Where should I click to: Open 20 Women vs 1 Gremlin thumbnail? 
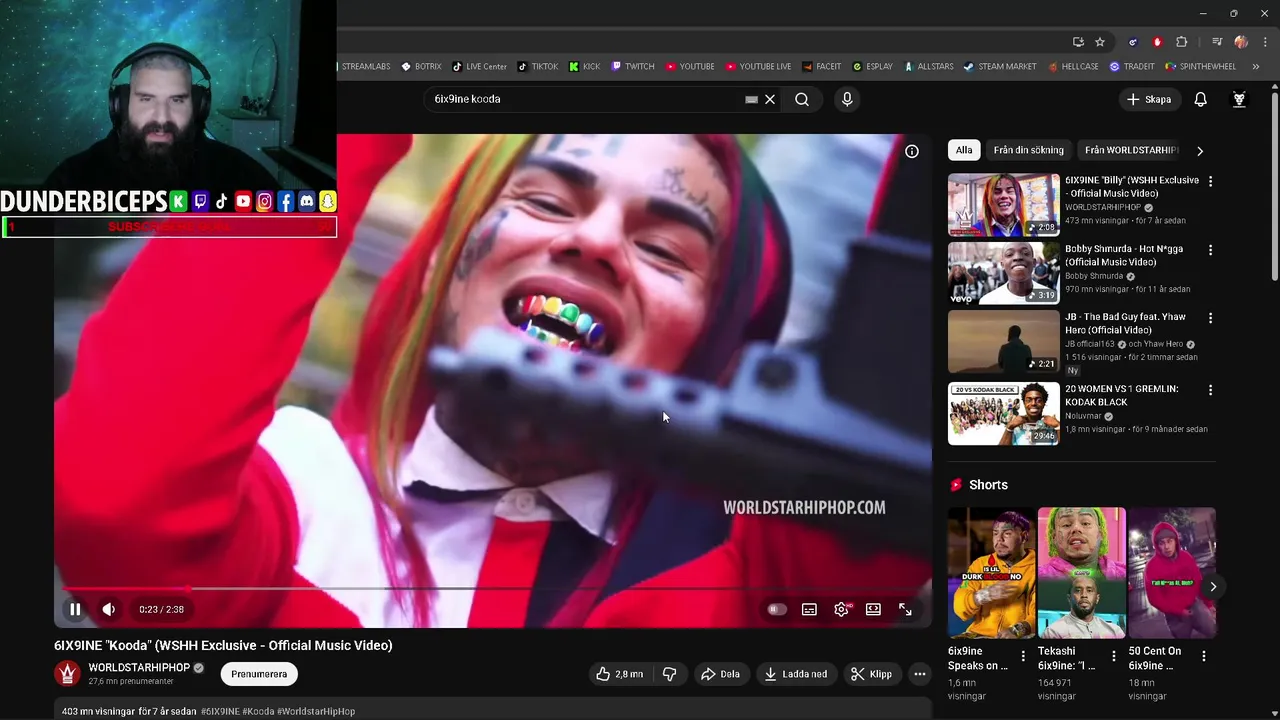(x=1003, y=413)
